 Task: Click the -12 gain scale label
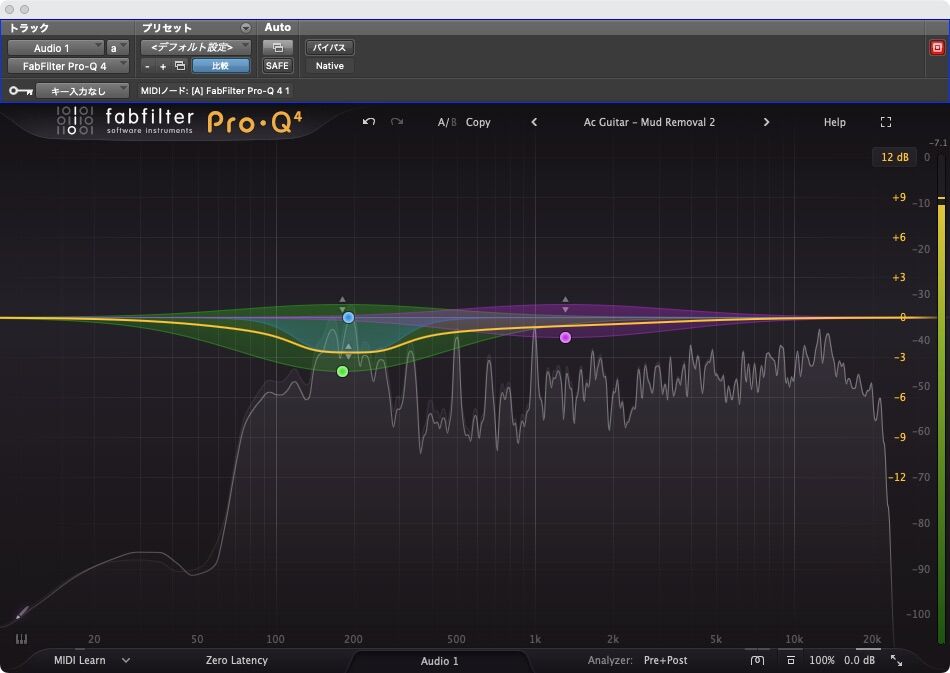[897, 477]
